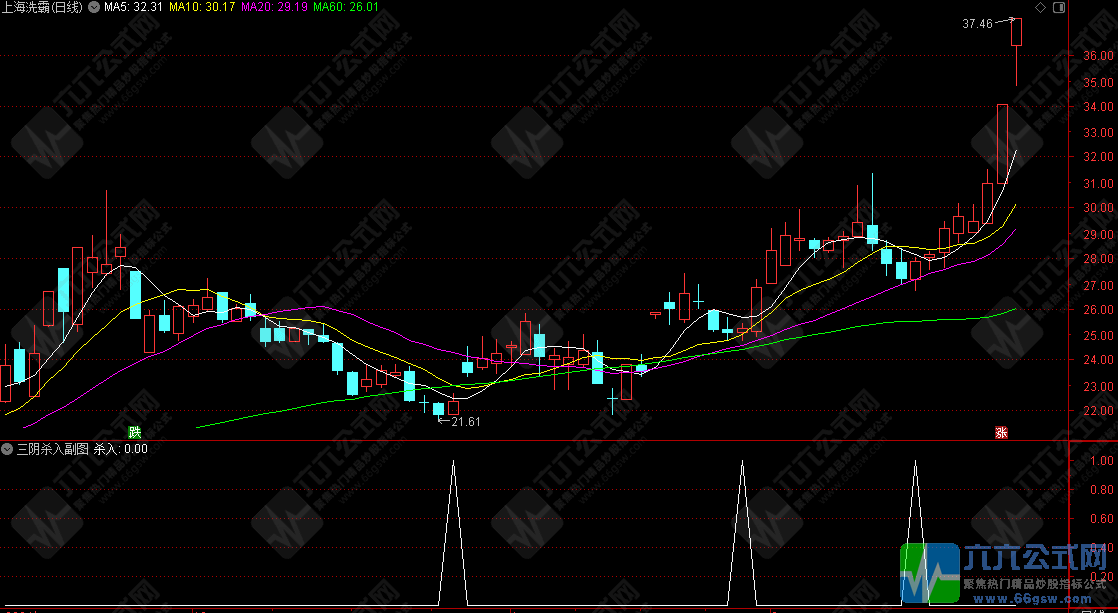1118x613 pixels.
Task: Click the 21.61 low price annotation
Action: point(466,422)
